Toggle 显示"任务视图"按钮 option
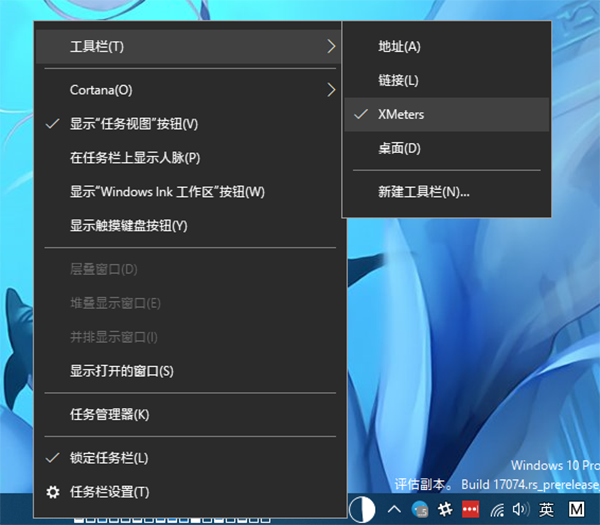This screenshot has width=600, height=525. point(134,124)
